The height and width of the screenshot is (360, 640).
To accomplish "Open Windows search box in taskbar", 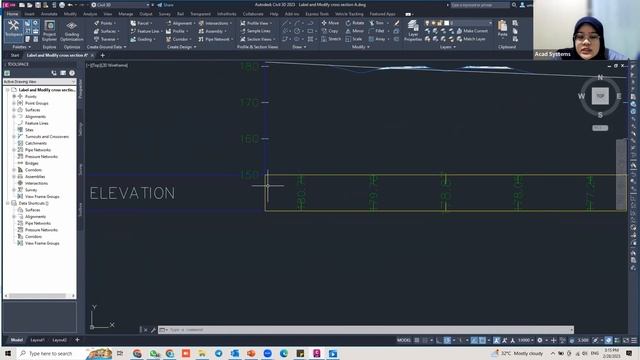I will [50, 353].
